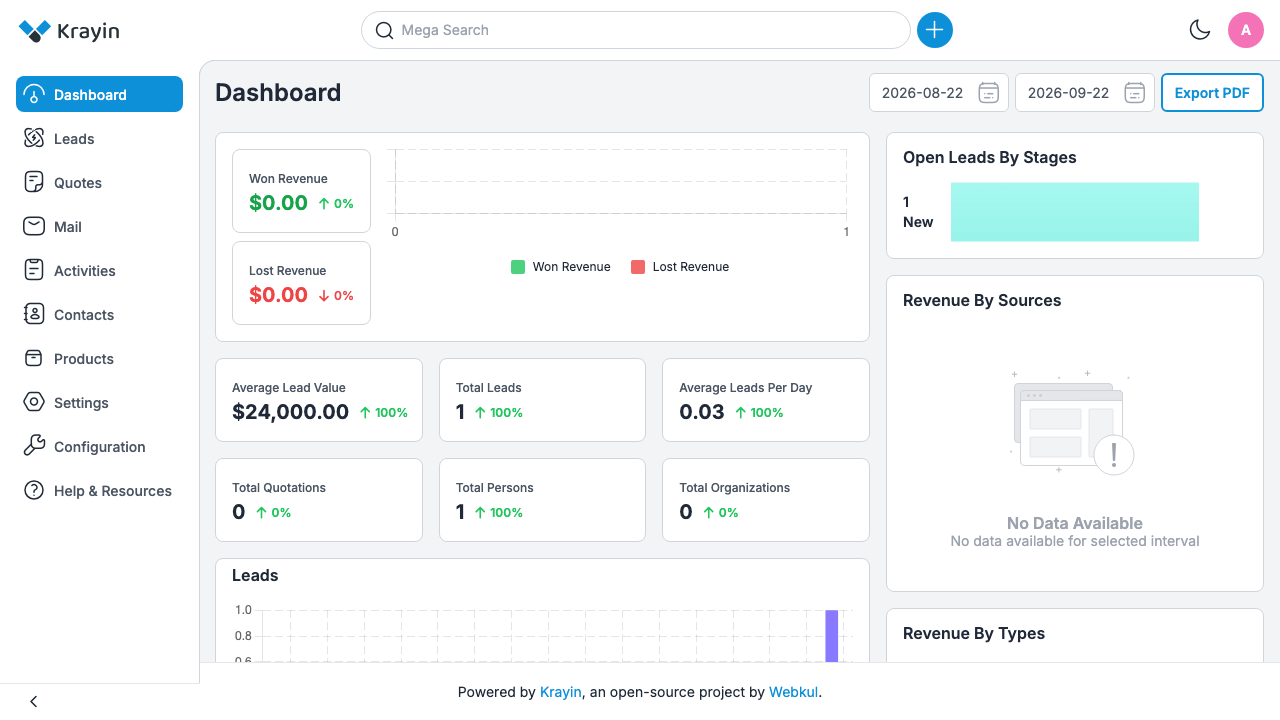Click the Lost Revenue $0.00 value

click(278, 295)
